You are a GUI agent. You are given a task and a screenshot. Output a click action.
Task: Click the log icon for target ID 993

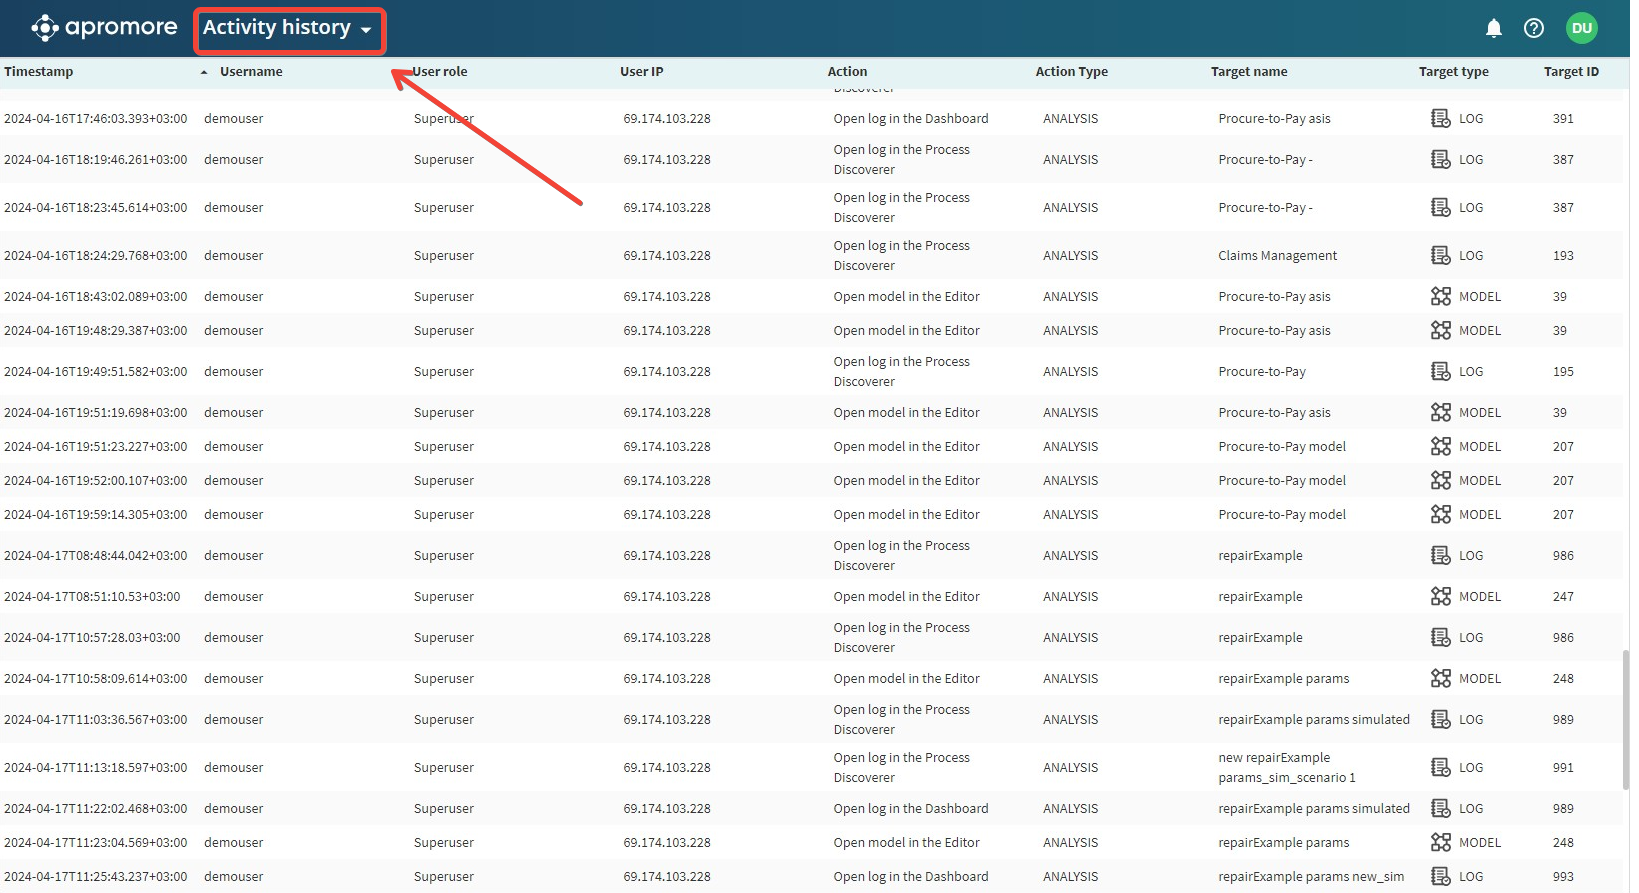pos(1440,876)
